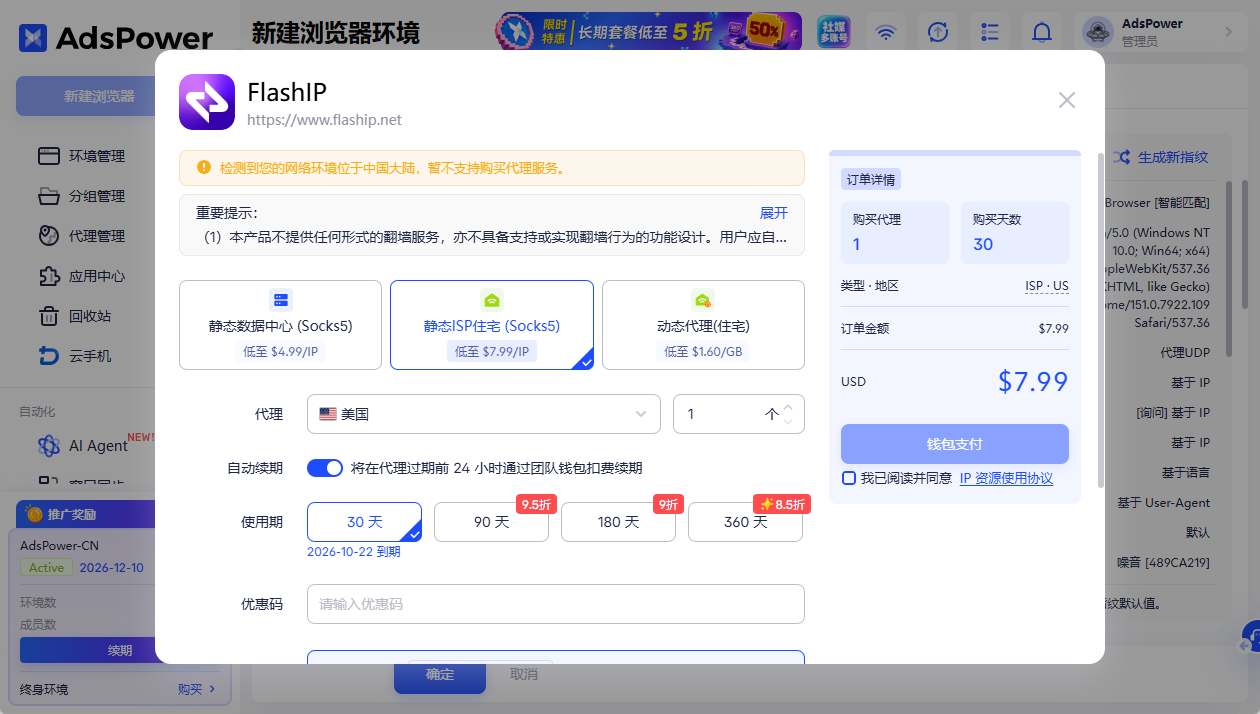Click the FlashIP logo icon

click(207, 102)
